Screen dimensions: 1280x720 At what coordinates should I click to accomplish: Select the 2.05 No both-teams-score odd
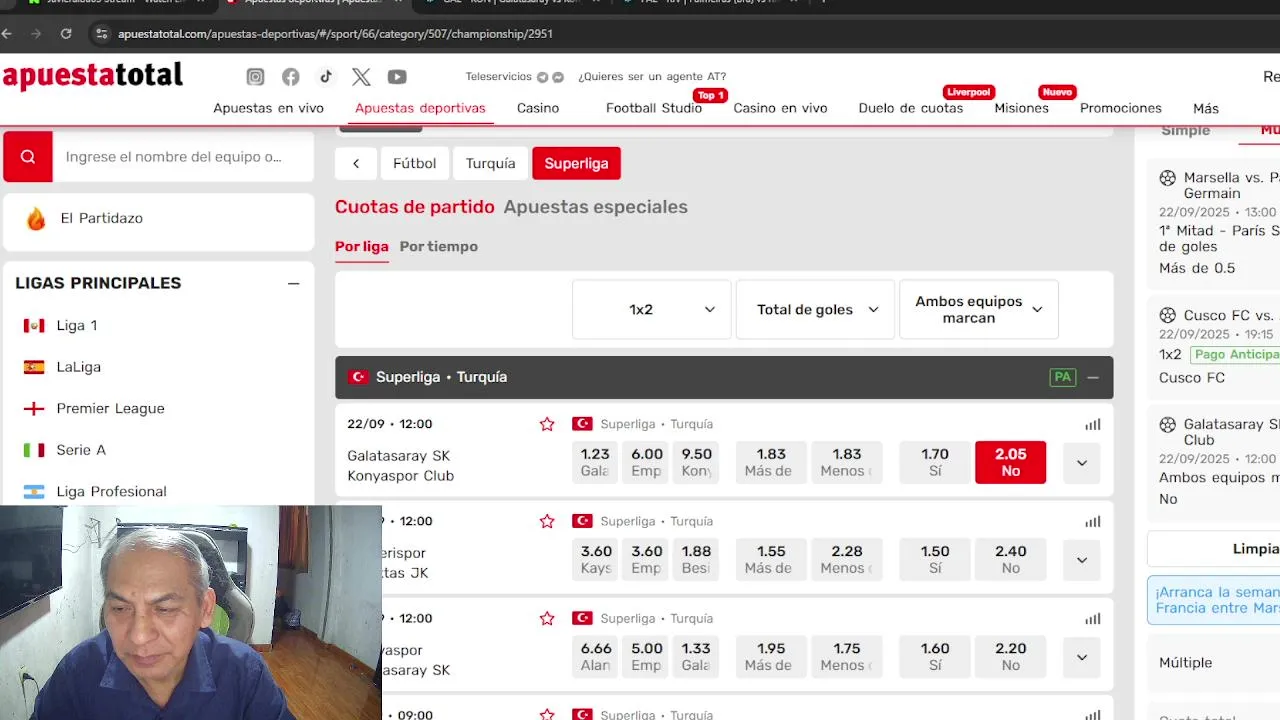pyautogui.click(x=1010, y=462)
